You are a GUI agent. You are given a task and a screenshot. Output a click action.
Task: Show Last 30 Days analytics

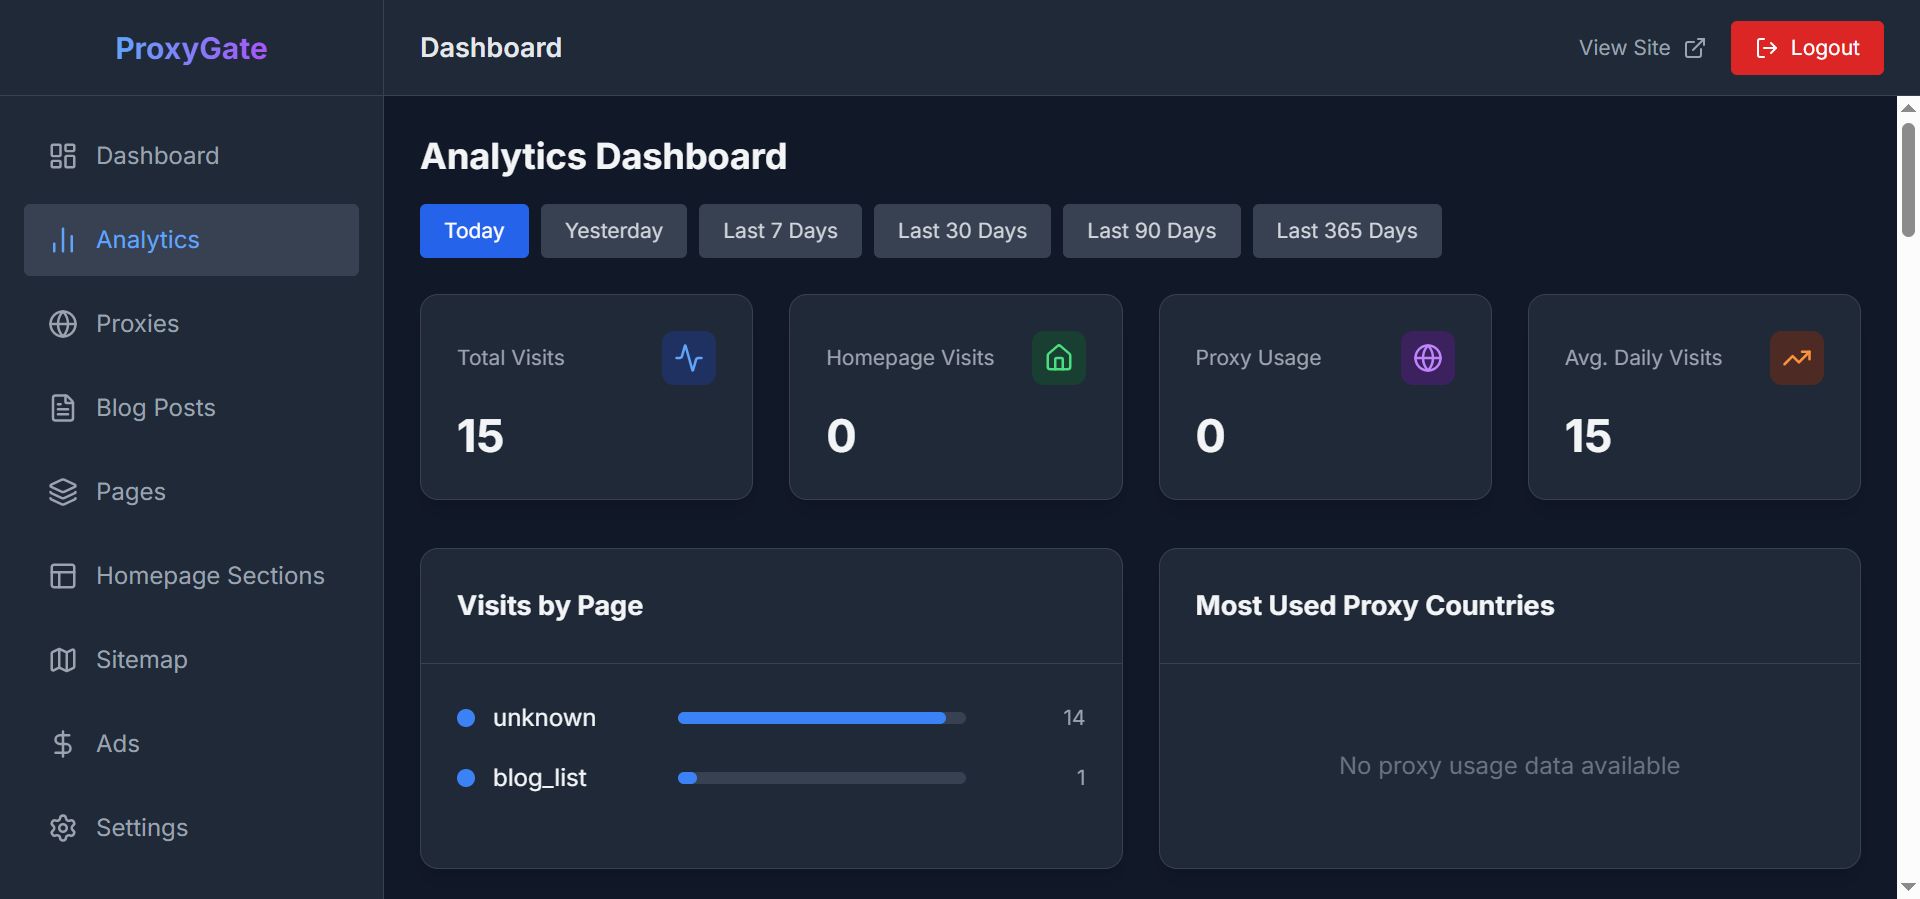coord(962,231)
